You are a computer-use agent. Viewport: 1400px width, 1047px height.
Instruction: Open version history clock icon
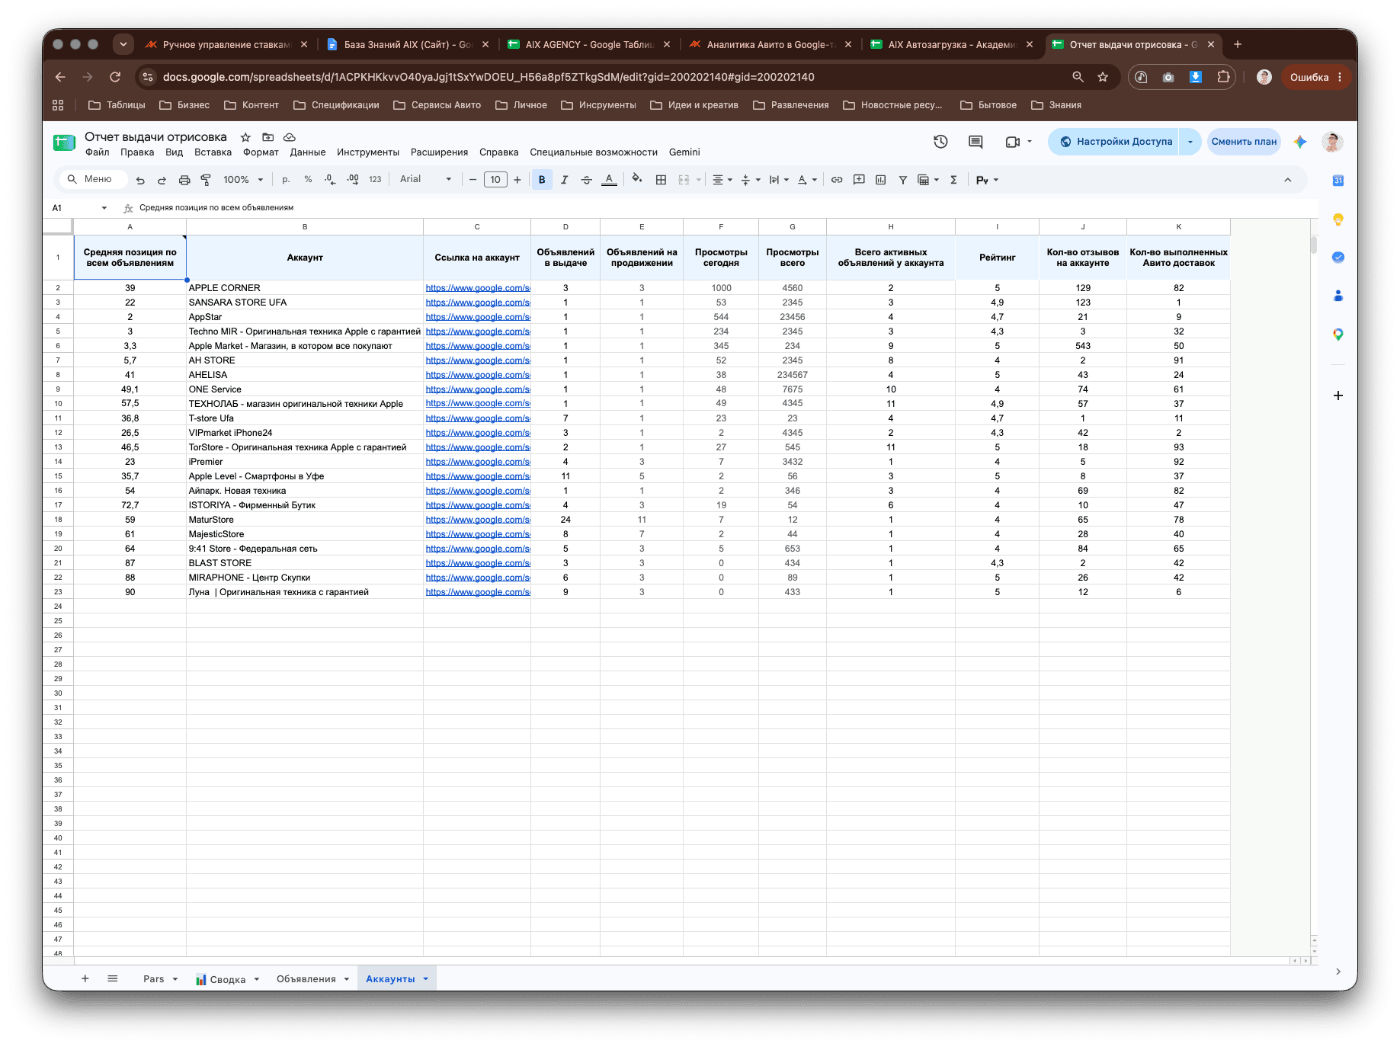(x=941, y=142)
